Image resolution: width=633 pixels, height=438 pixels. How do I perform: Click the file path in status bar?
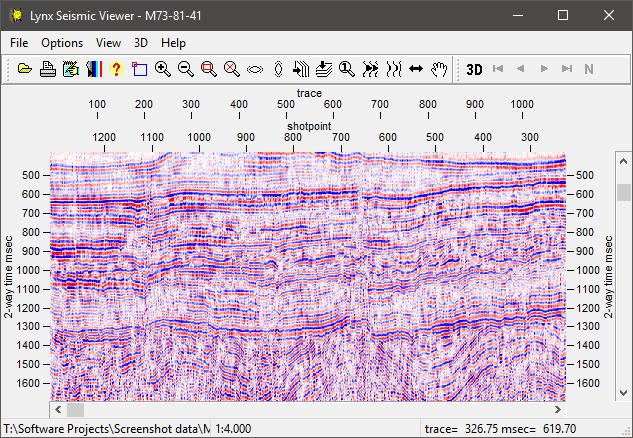[107, 429]
